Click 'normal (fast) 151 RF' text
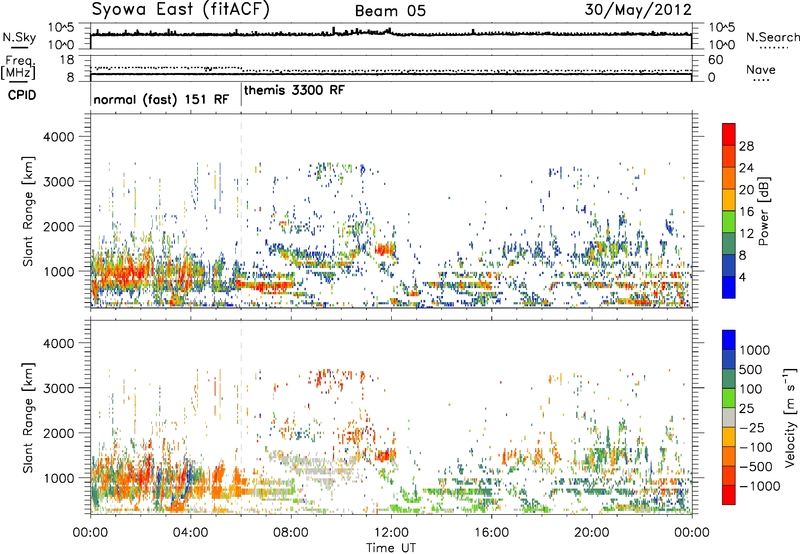This screenshot has height=554, width=800. 161,99
